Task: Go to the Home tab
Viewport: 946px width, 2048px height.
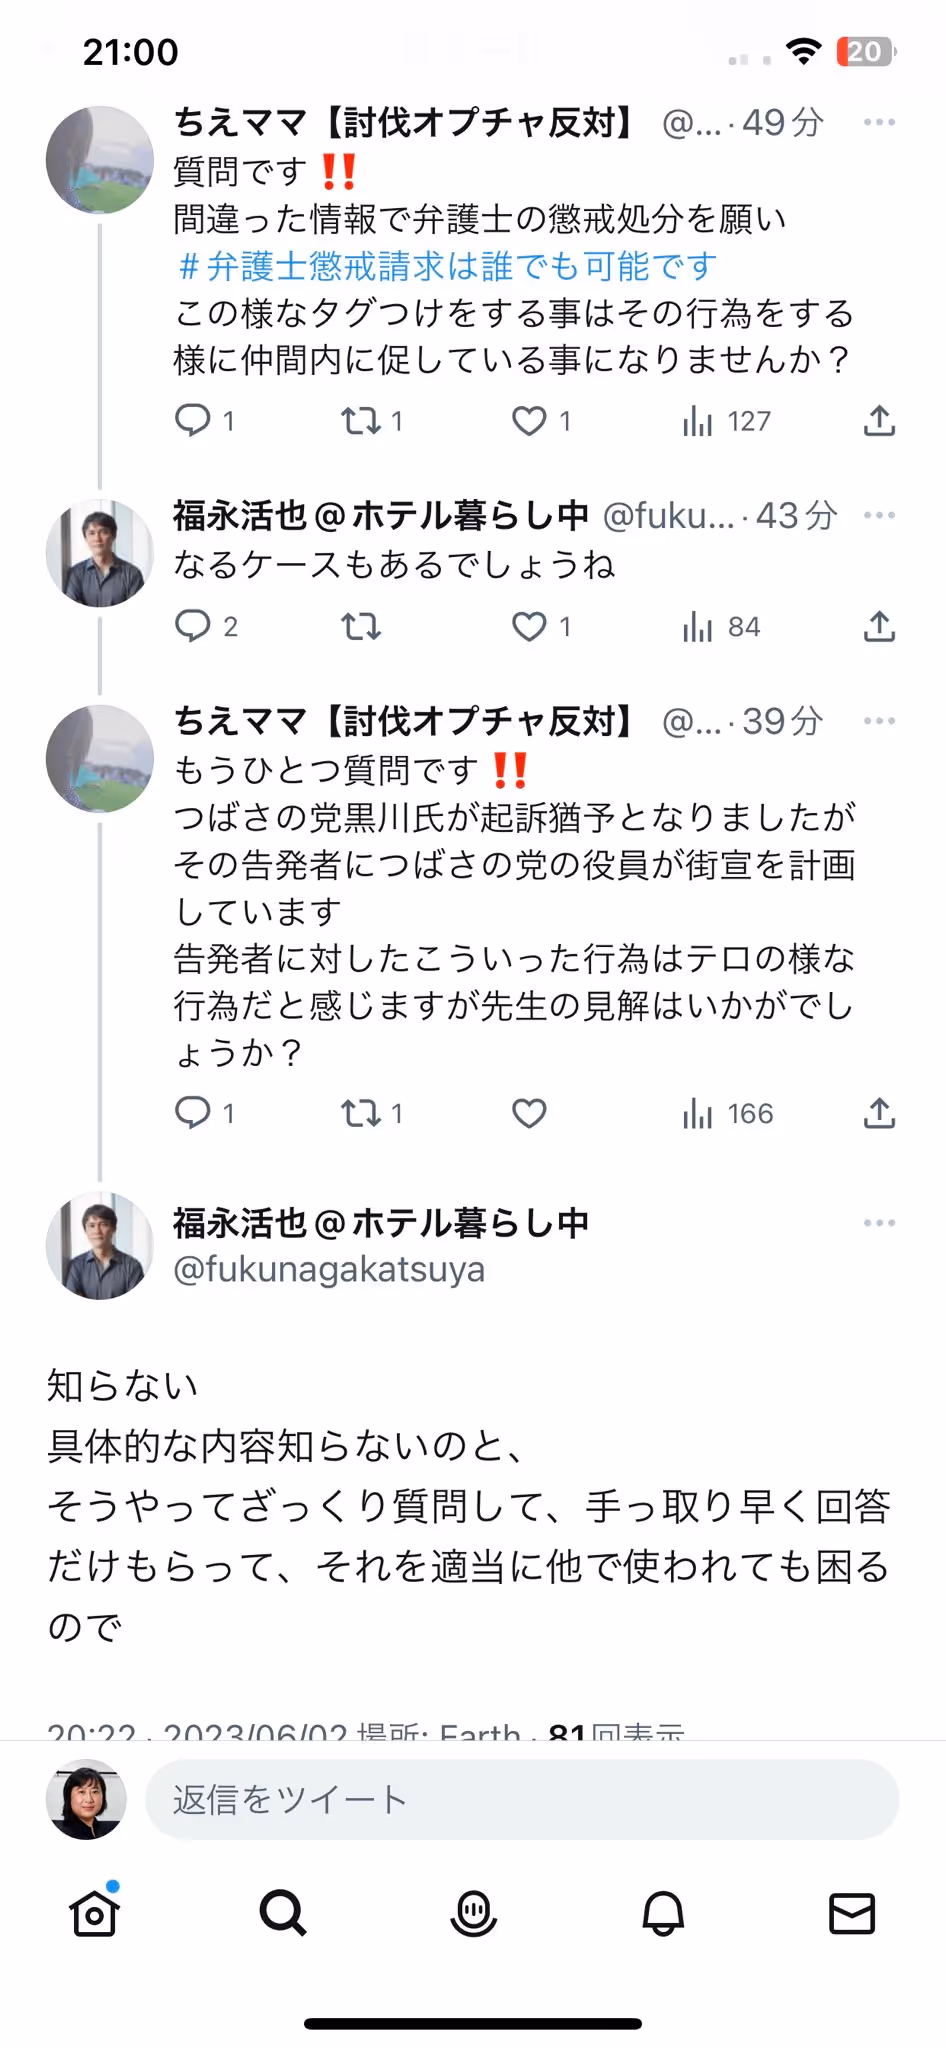Action: tap(95, 1913)
